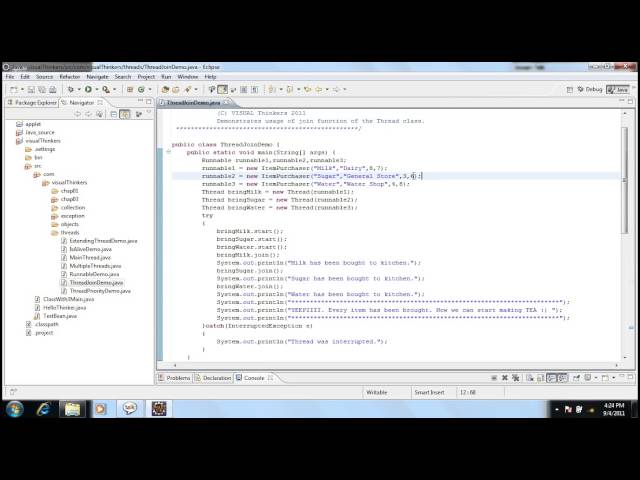This screenshot has height=480, width=640.
Task: Click the taskbar clock showing 4:24 PM
Action: point(614,409)
